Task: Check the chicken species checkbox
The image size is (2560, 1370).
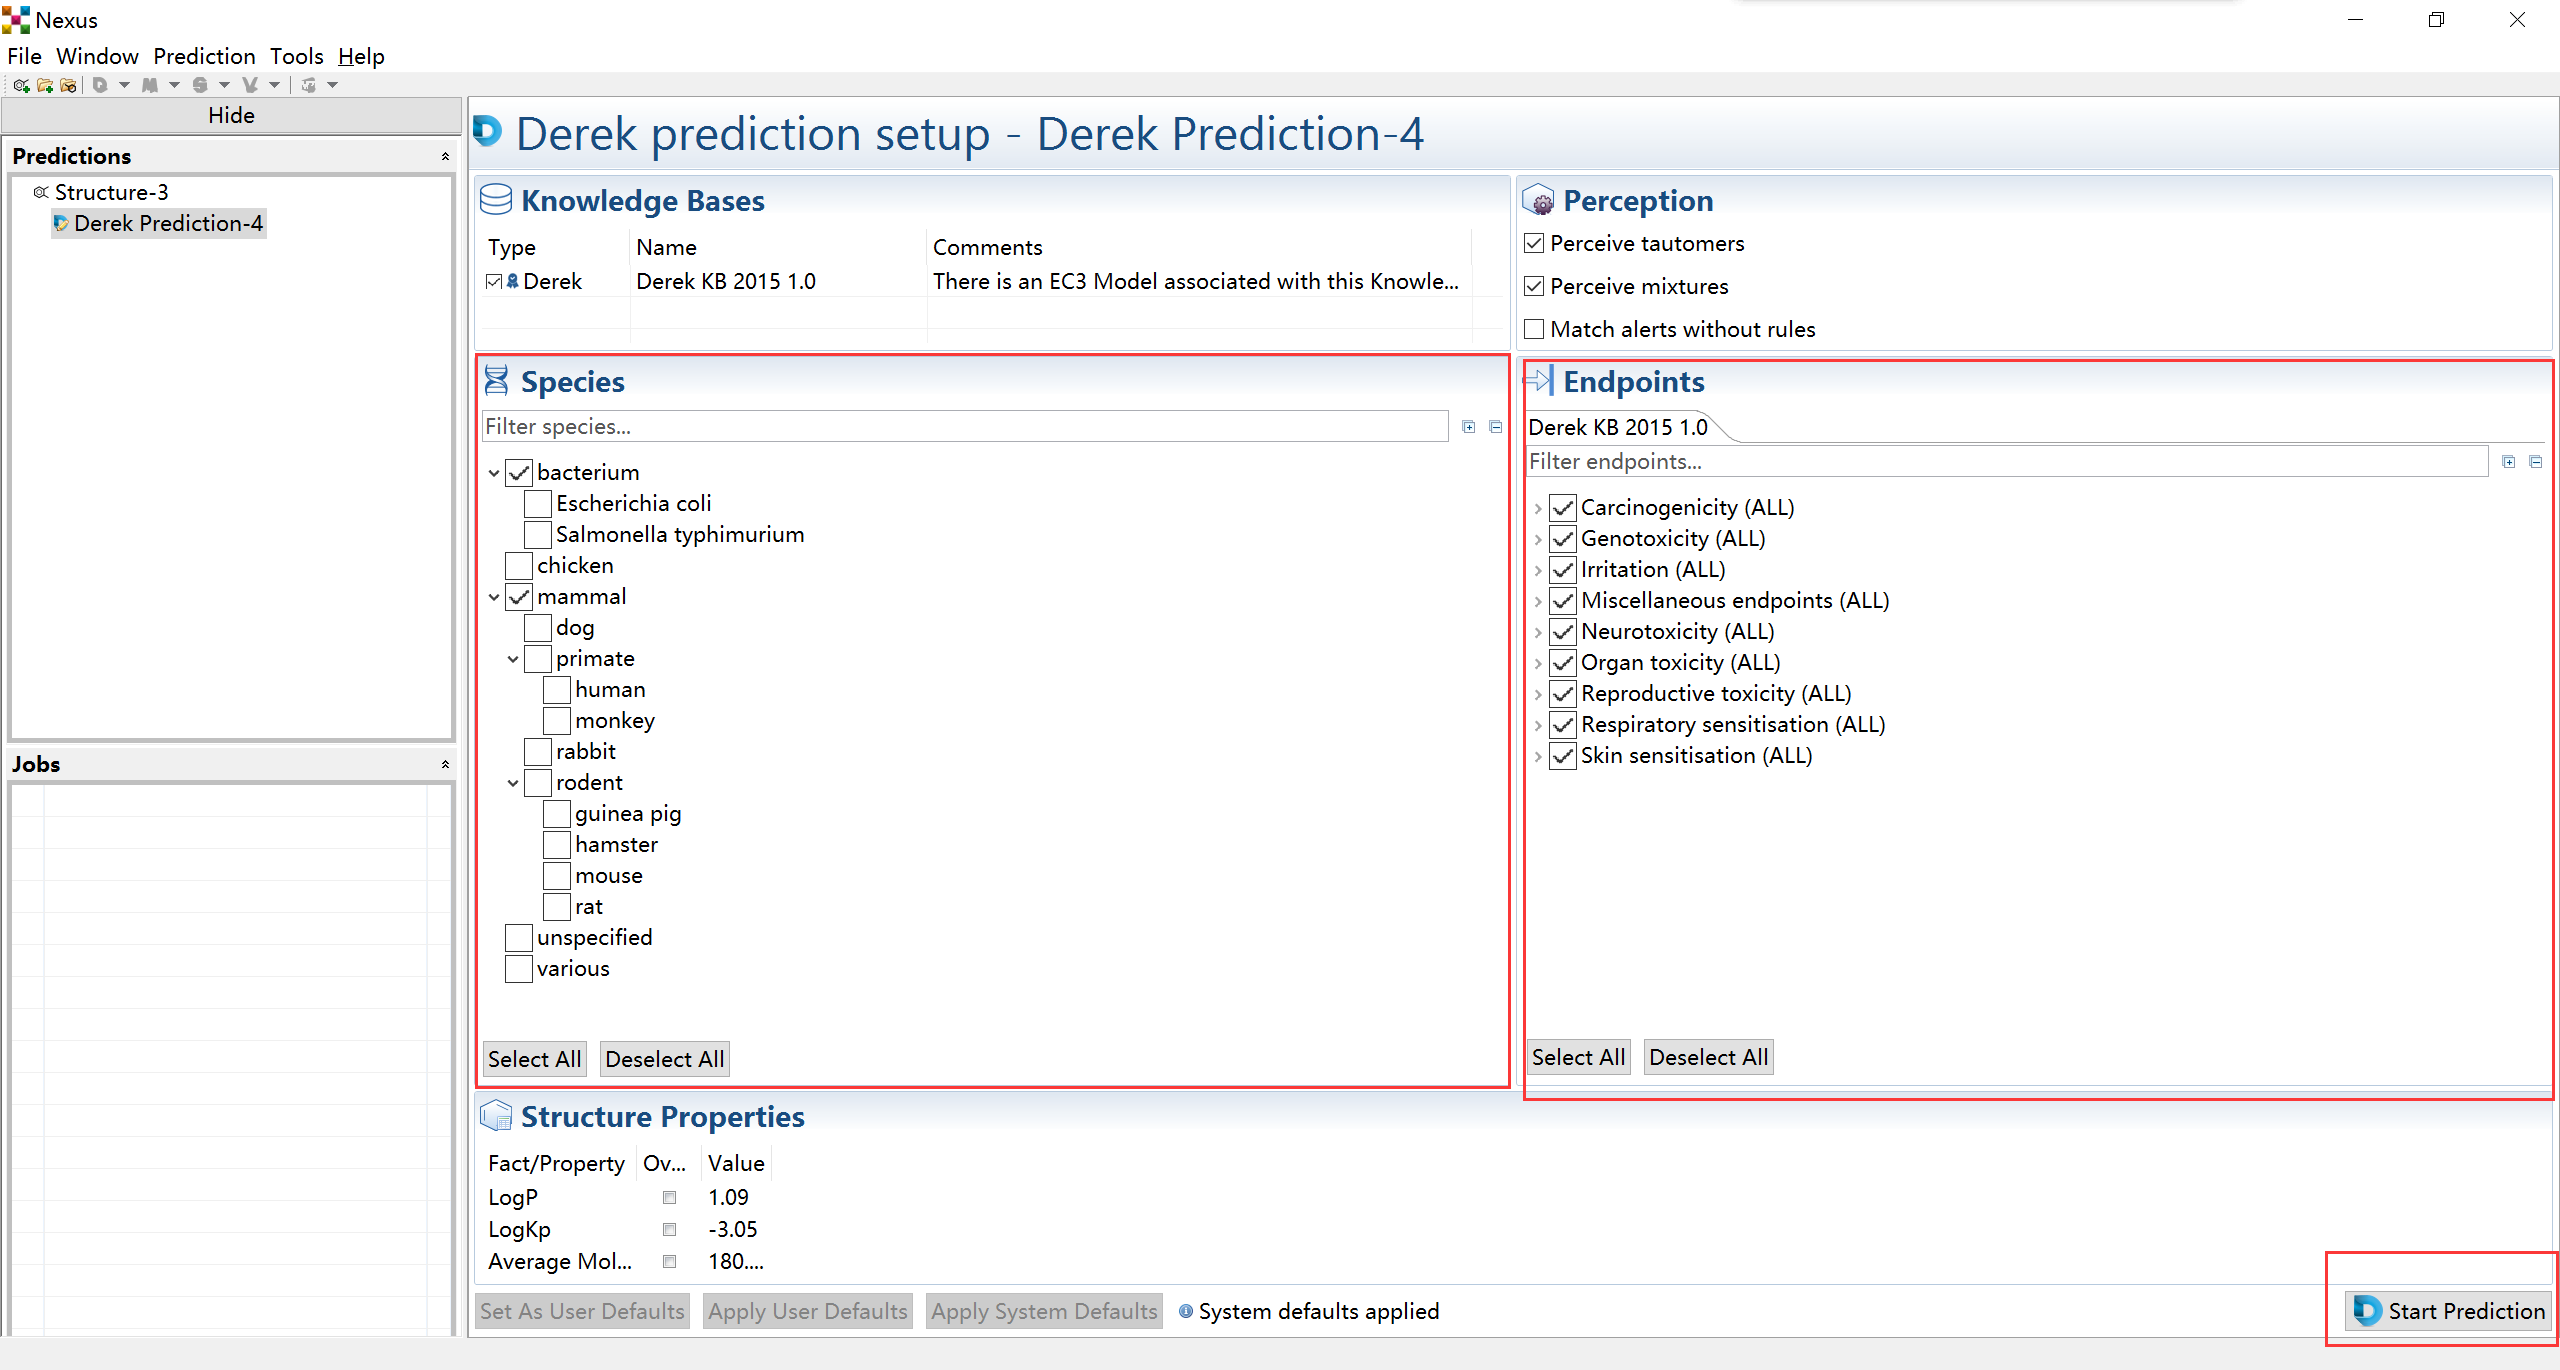Action: click(x=519, y=565)
